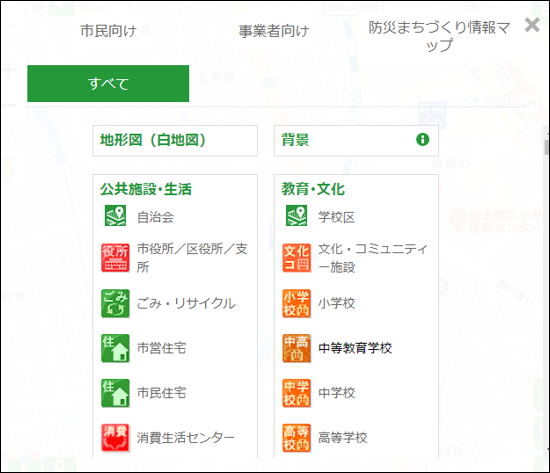Click the green すべて button
Screen dimensions: 550x473
108,84
